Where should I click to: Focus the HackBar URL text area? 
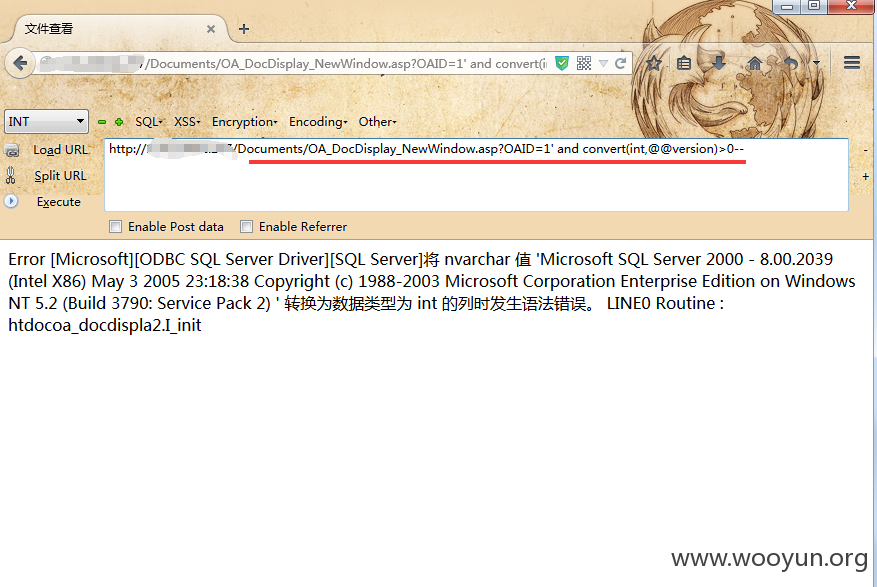coord(477,175)
